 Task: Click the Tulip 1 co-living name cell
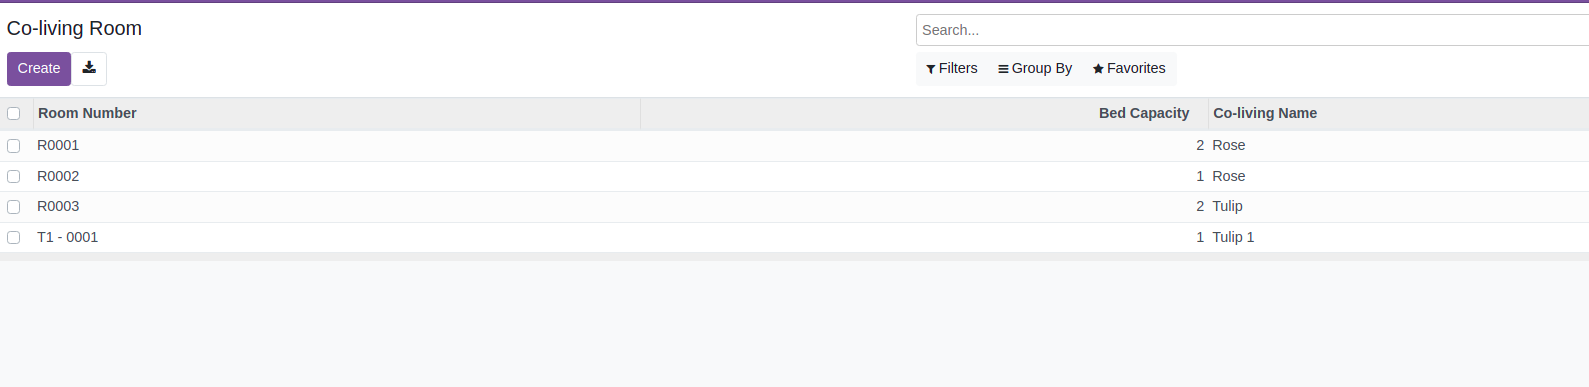(1233, 237)
